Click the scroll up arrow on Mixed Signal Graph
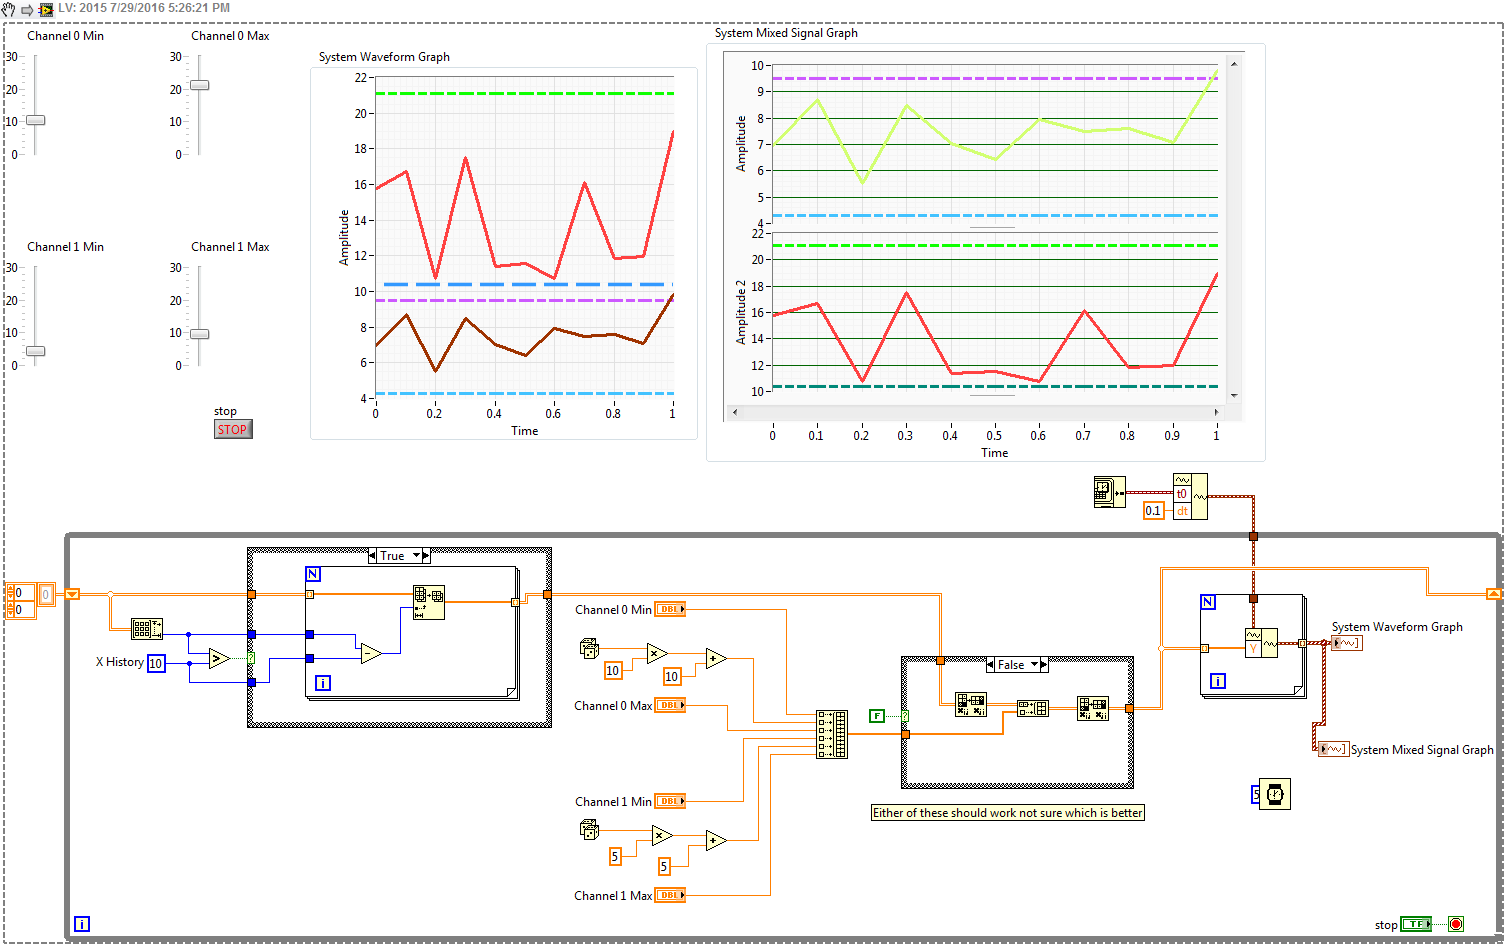The height and width of the screenshot is (947, 1507). [x=1234, y=64]
